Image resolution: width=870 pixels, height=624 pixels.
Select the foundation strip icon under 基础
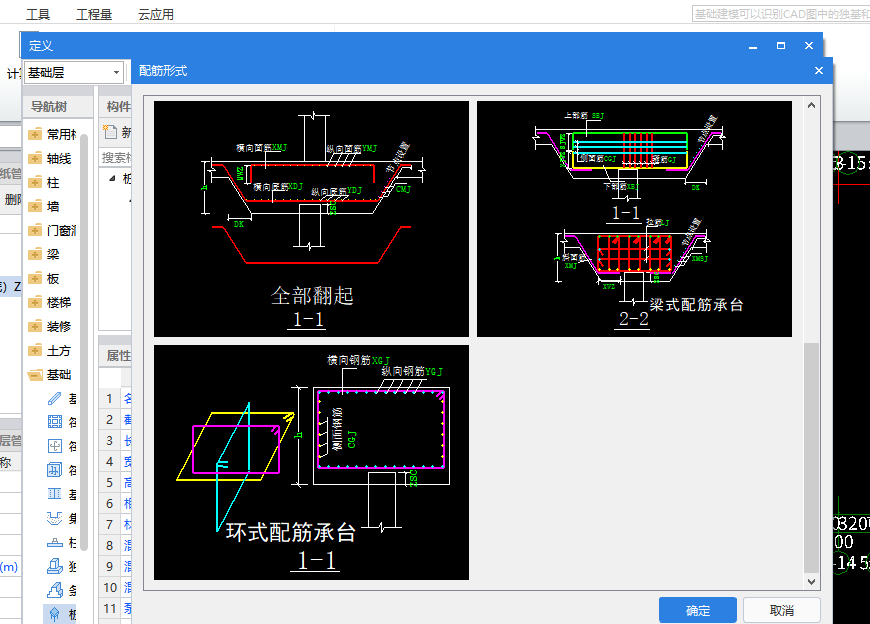click(x=54, y=494)
